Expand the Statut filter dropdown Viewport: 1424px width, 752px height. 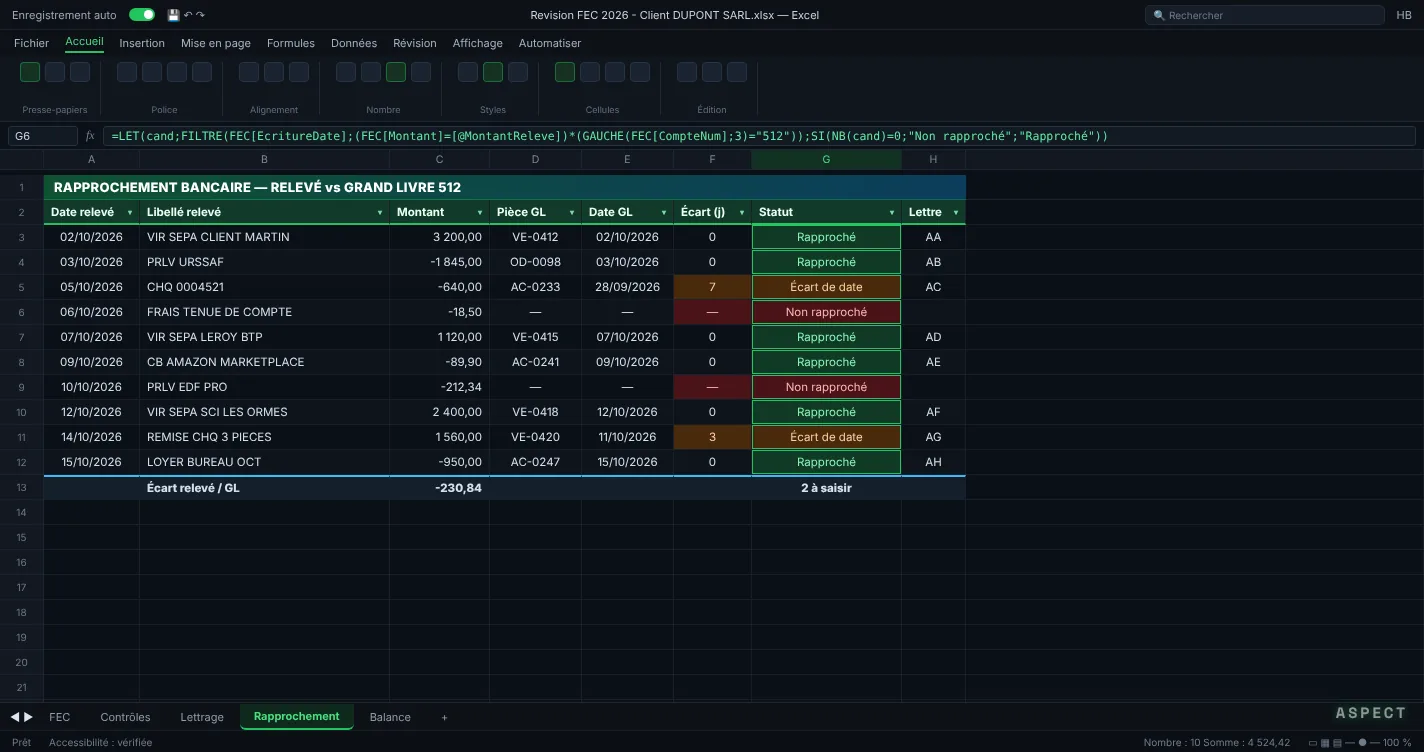click(x=892, y=213)
